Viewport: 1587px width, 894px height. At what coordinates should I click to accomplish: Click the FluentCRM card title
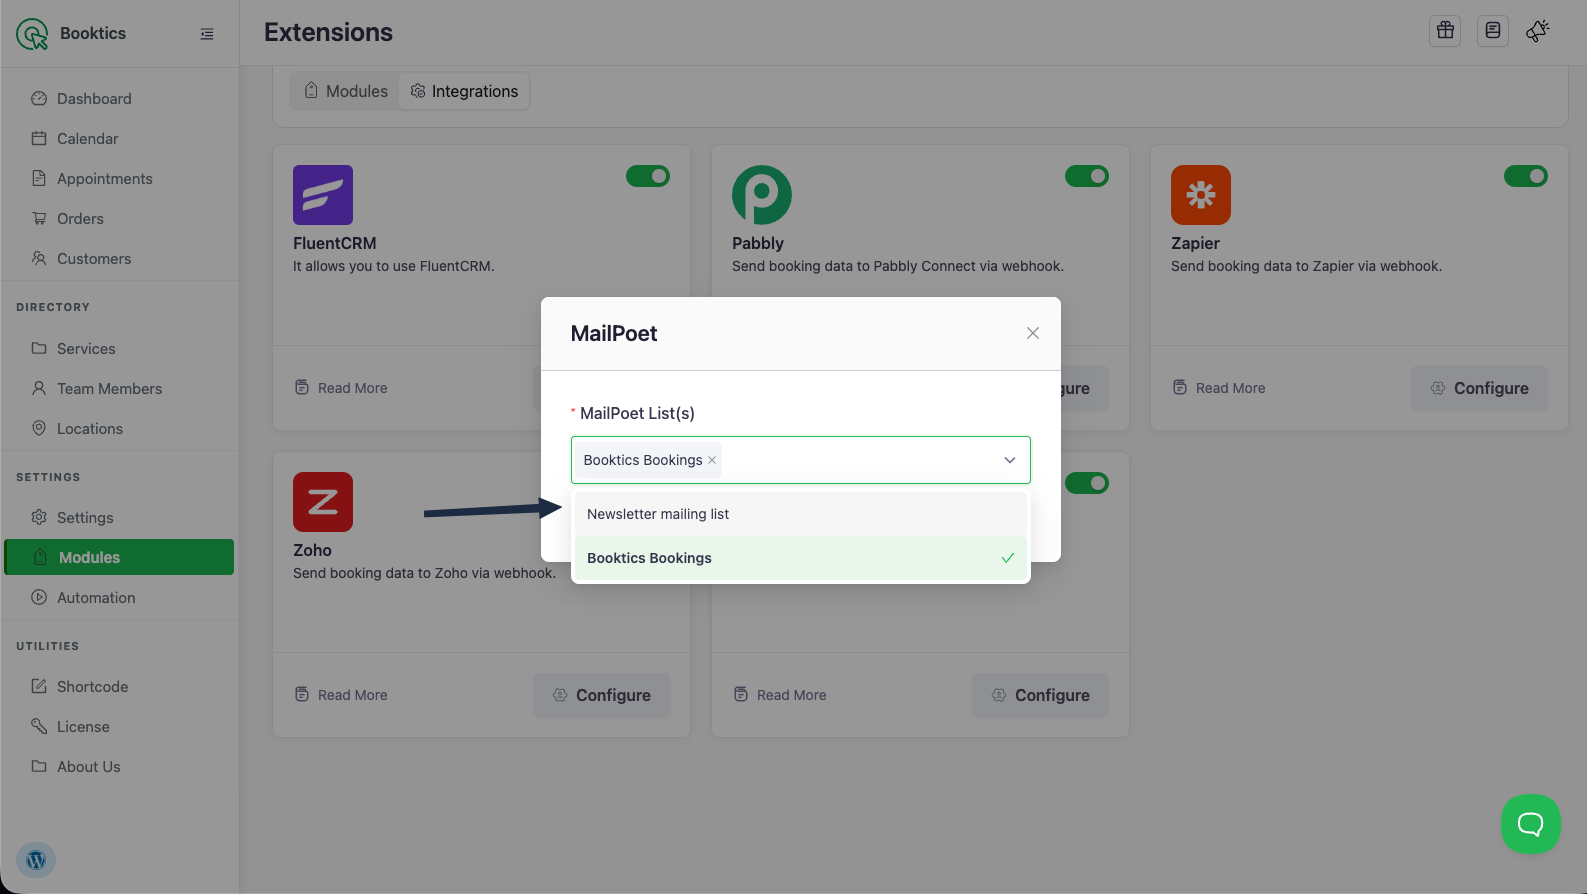click(335, 243)
